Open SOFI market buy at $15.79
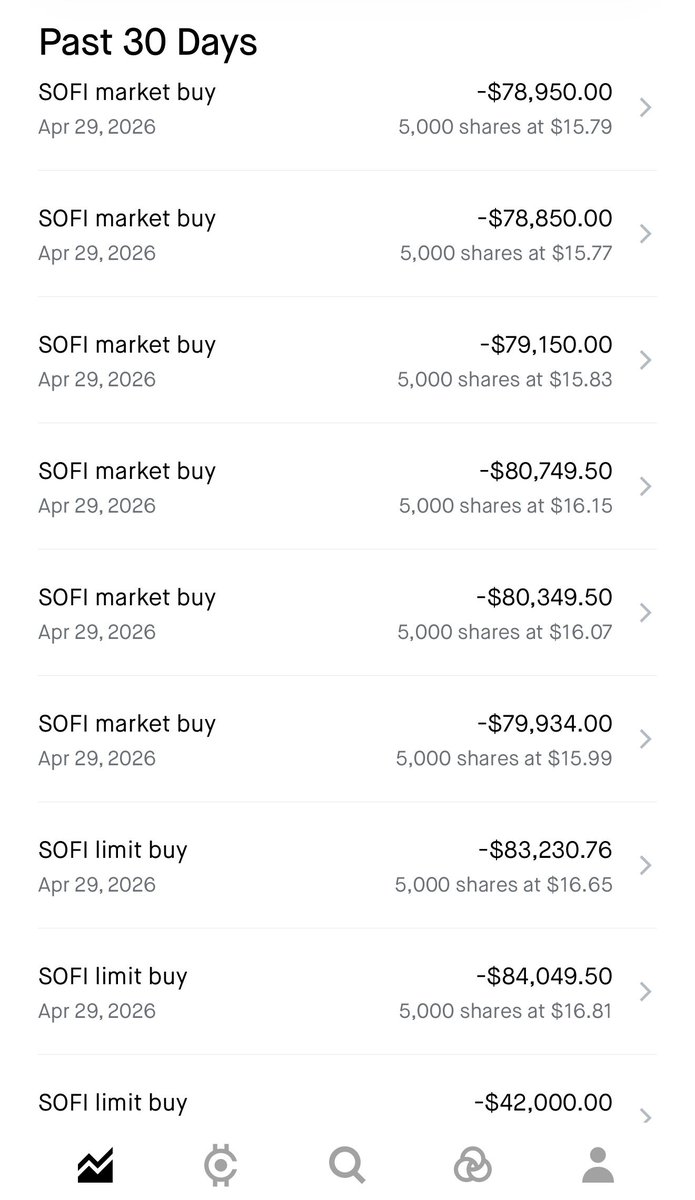The height and width of the screenshot is (1200, 695). (347, 108)
